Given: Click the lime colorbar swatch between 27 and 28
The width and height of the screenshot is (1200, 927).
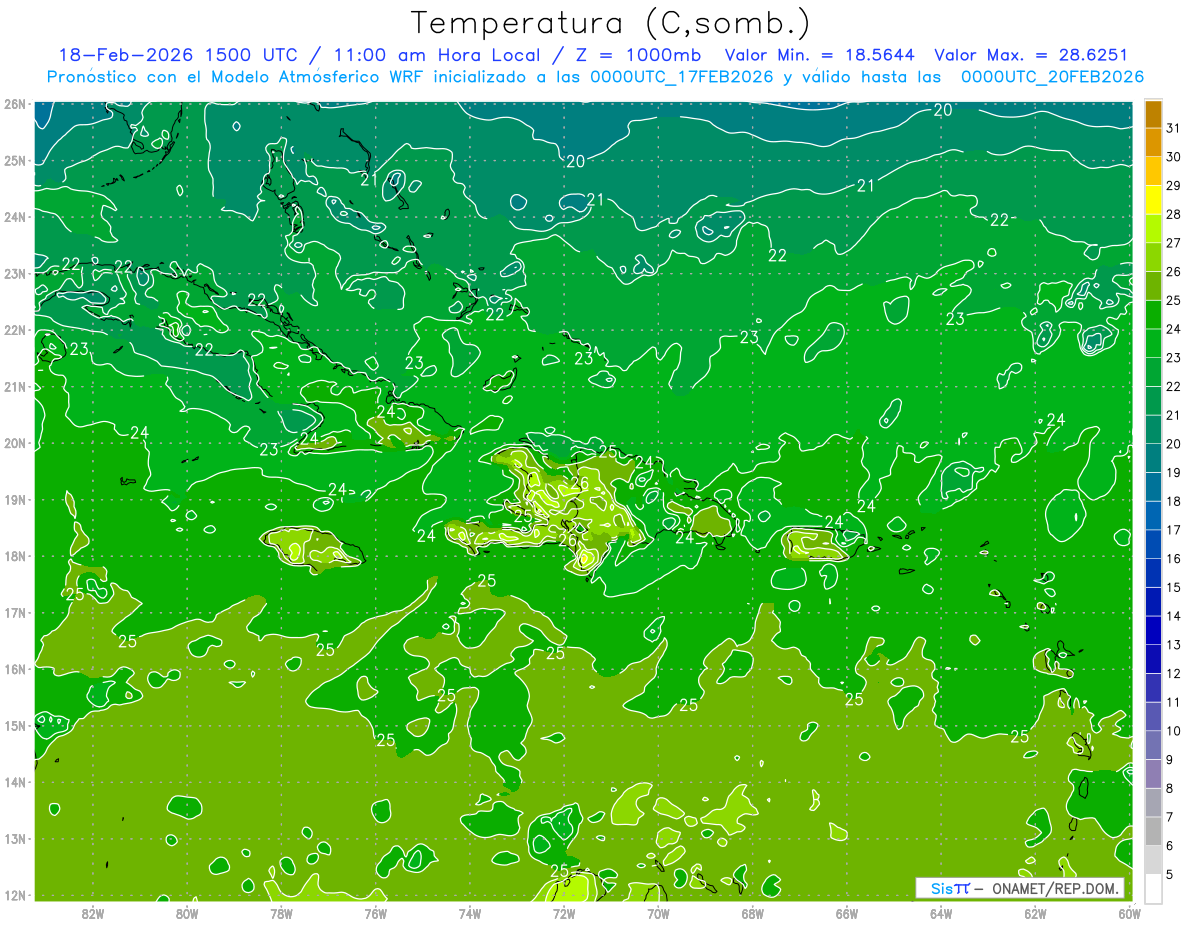Looking at the screenshot, I should [x=1153, y=229].
